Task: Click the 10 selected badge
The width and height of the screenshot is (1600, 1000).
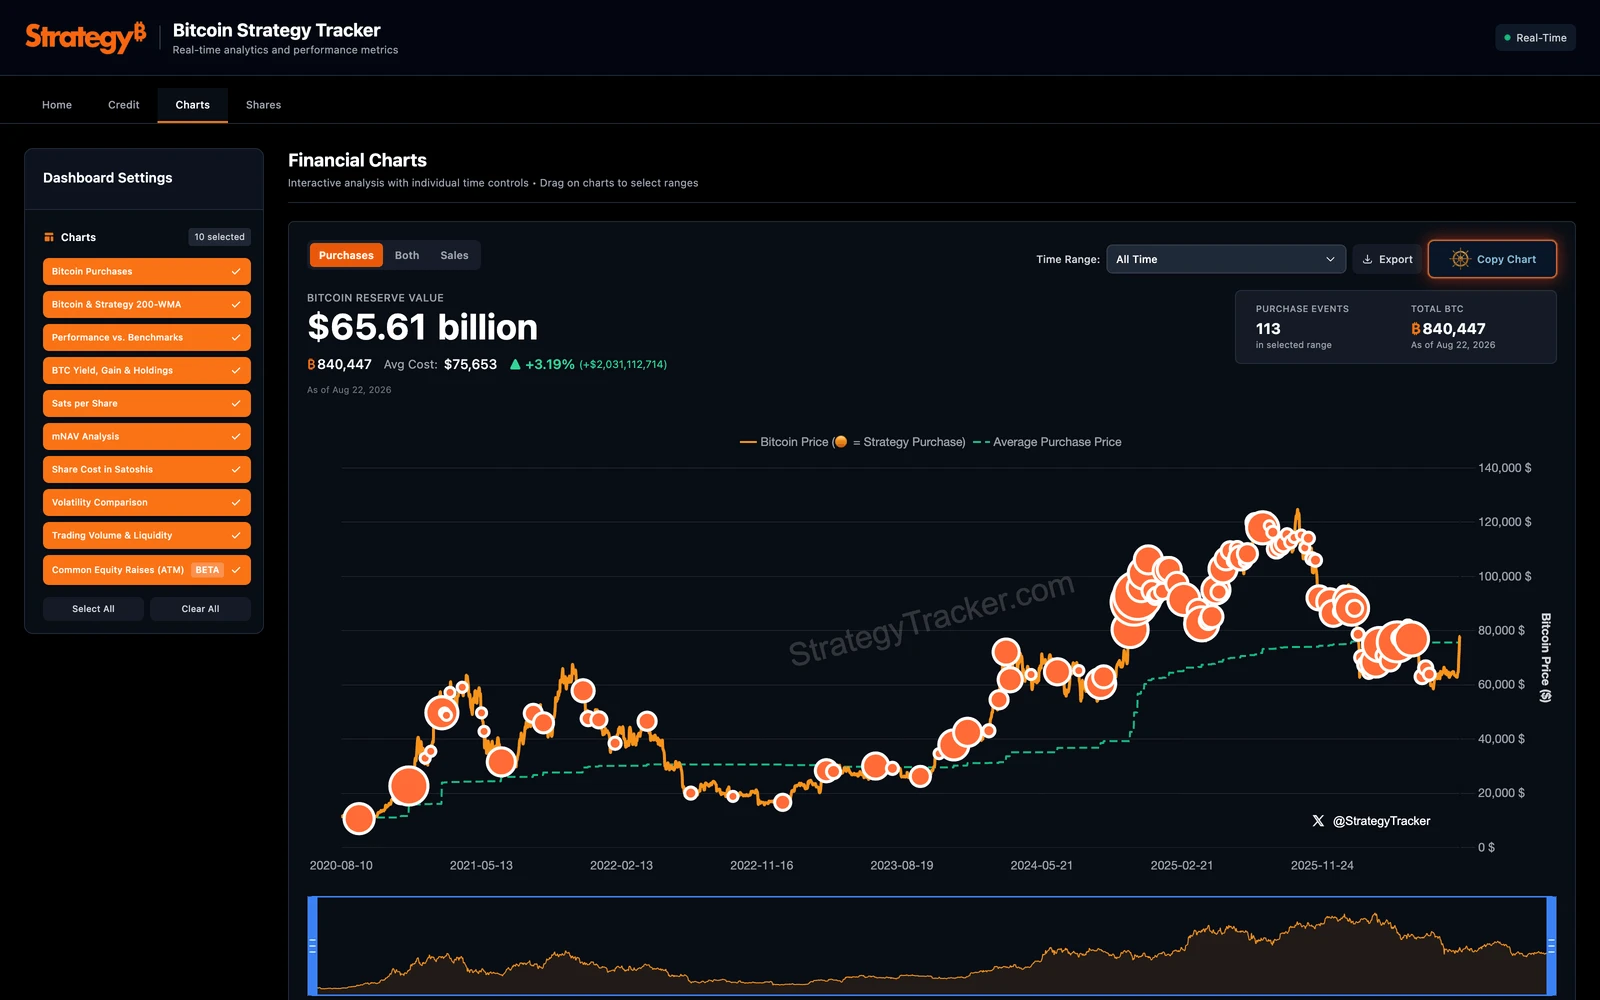Action: click(x=219, y=237)
